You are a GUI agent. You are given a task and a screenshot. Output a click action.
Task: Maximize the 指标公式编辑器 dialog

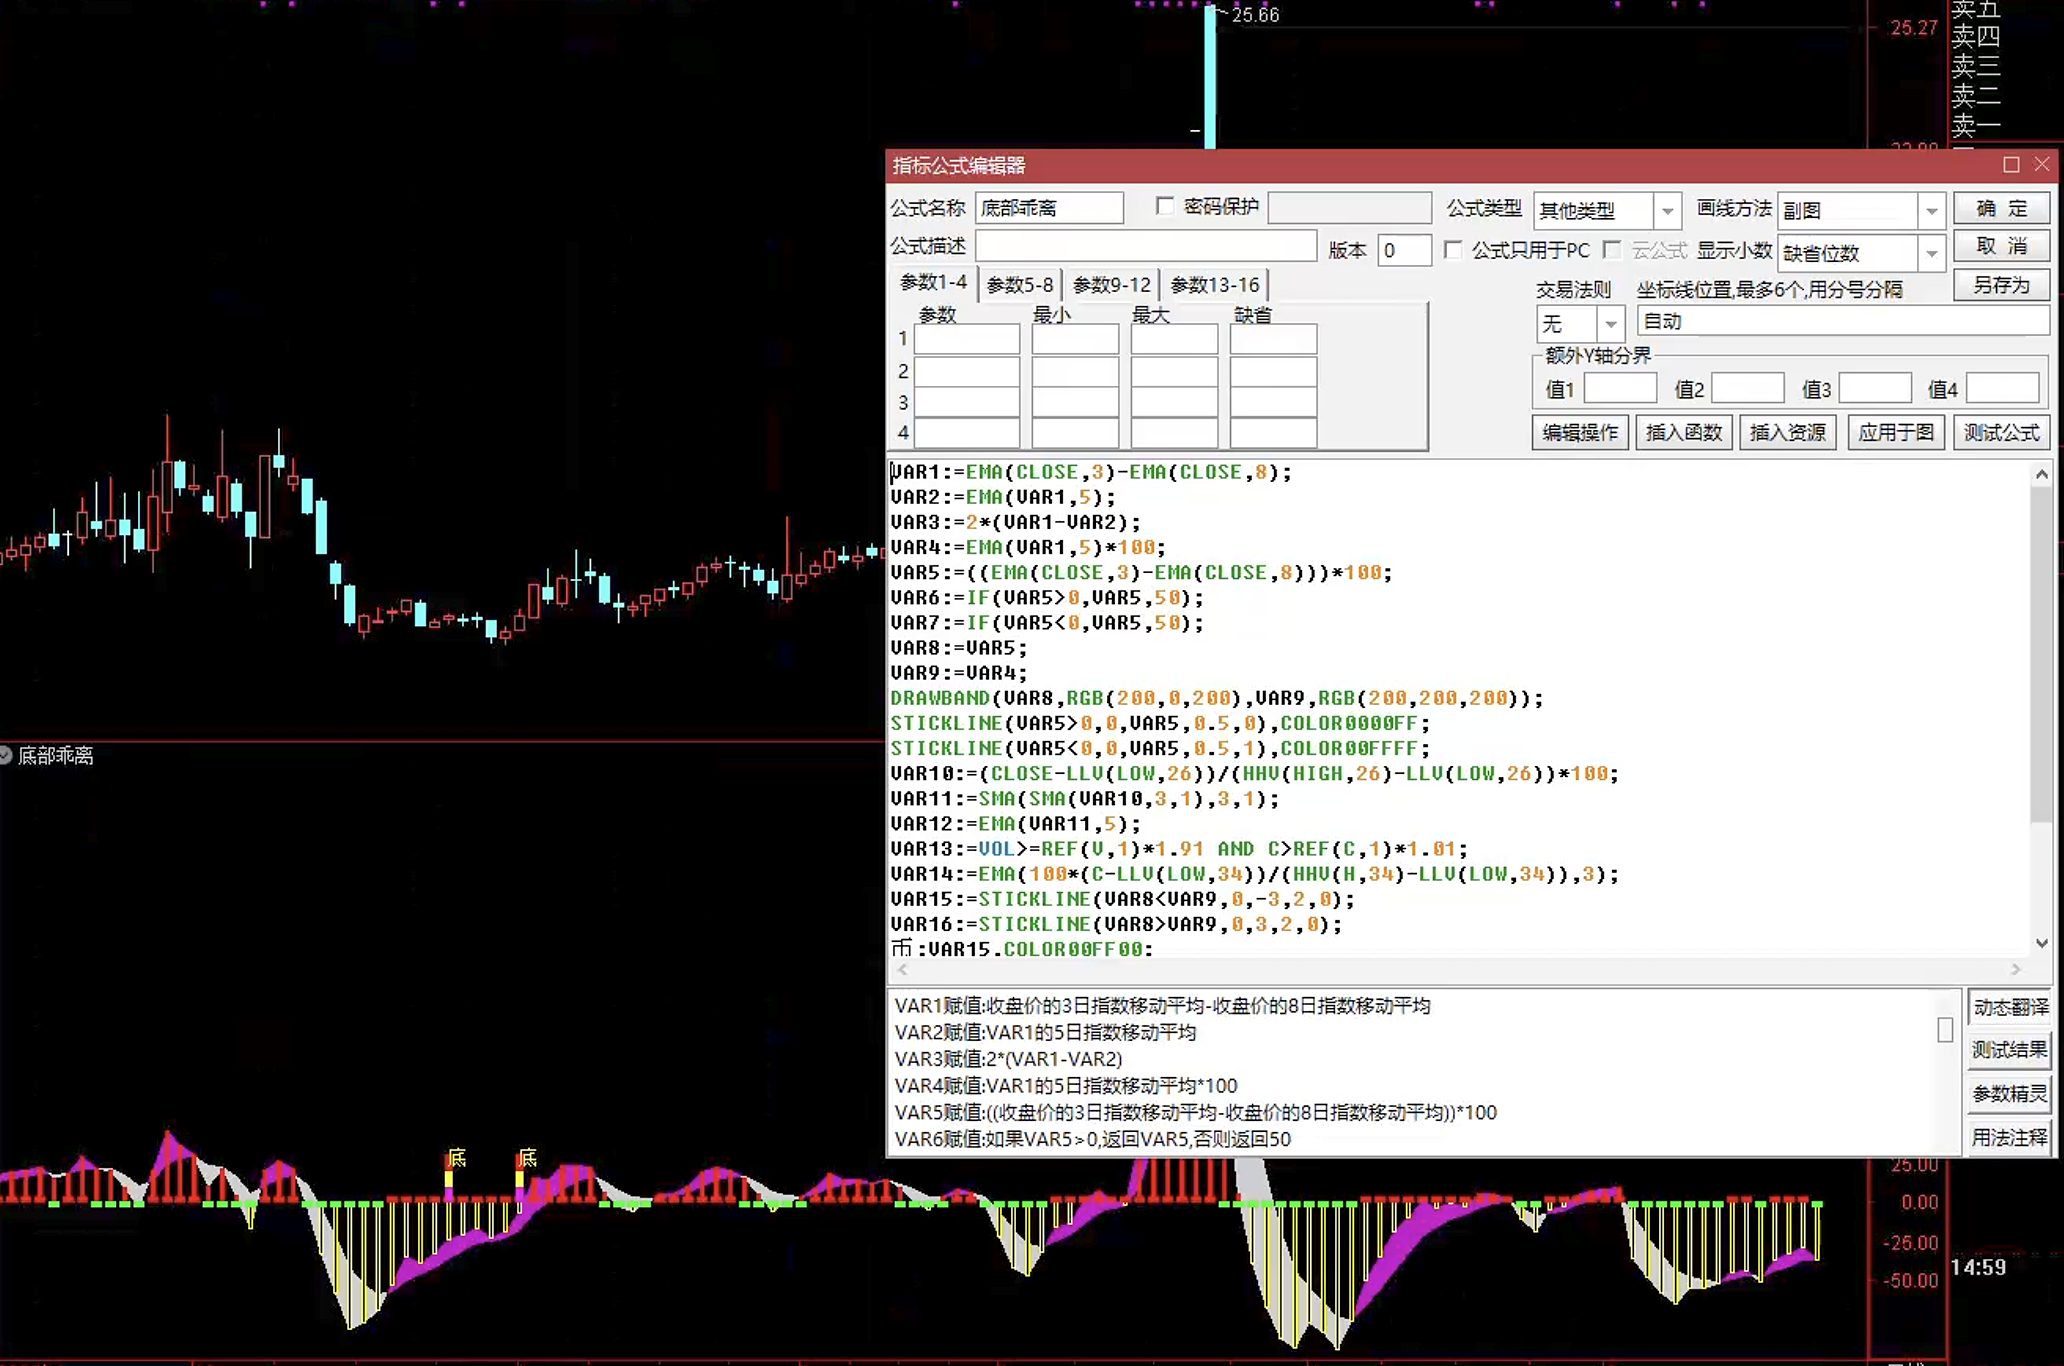point(2011,165)
